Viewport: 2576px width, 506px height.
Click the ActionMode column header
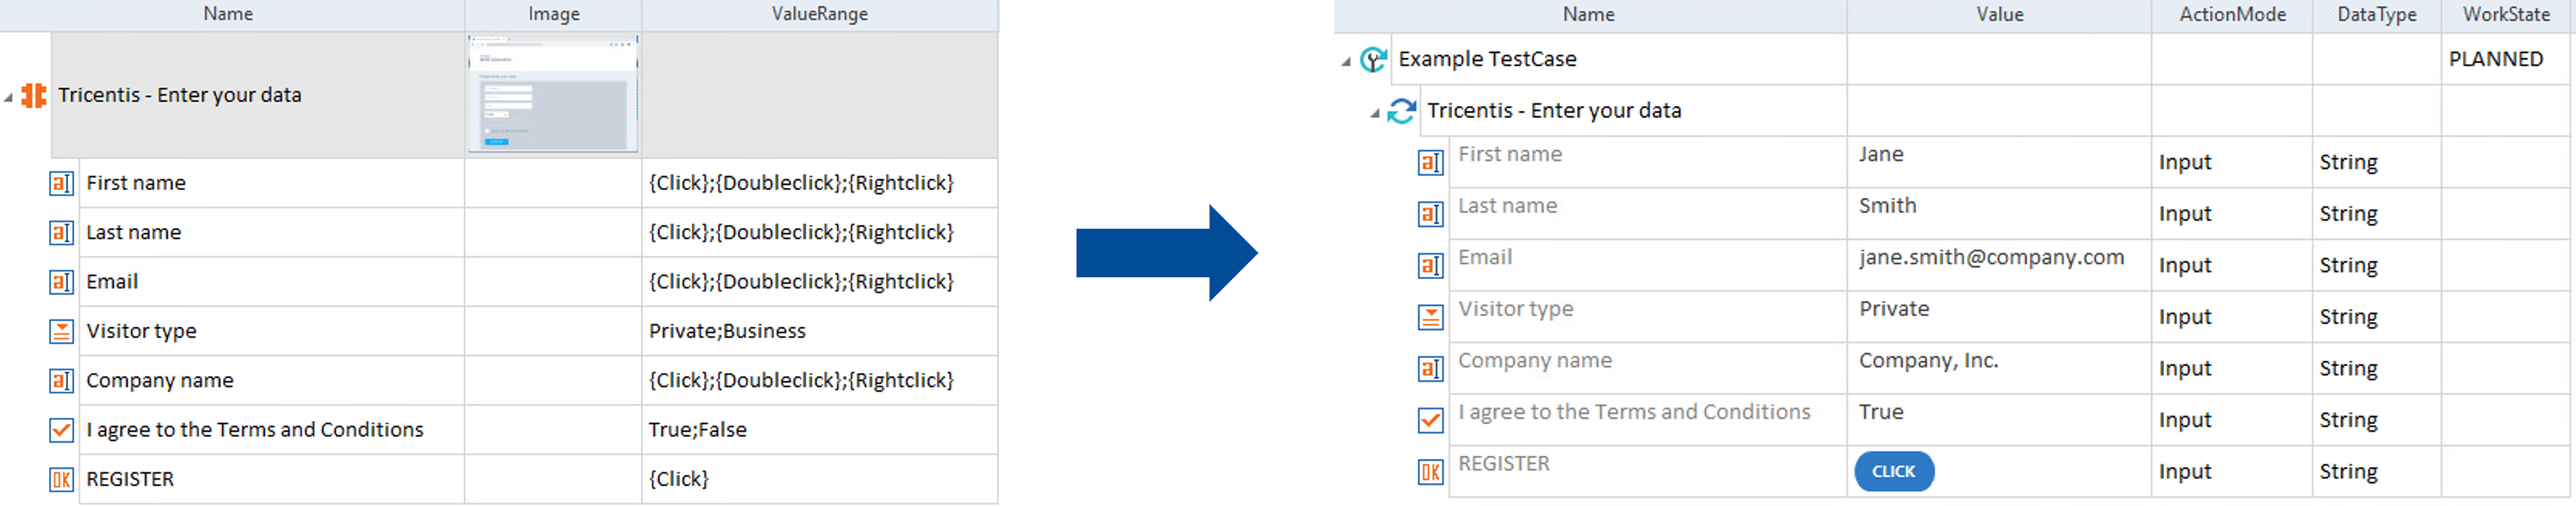[2231, 14]
